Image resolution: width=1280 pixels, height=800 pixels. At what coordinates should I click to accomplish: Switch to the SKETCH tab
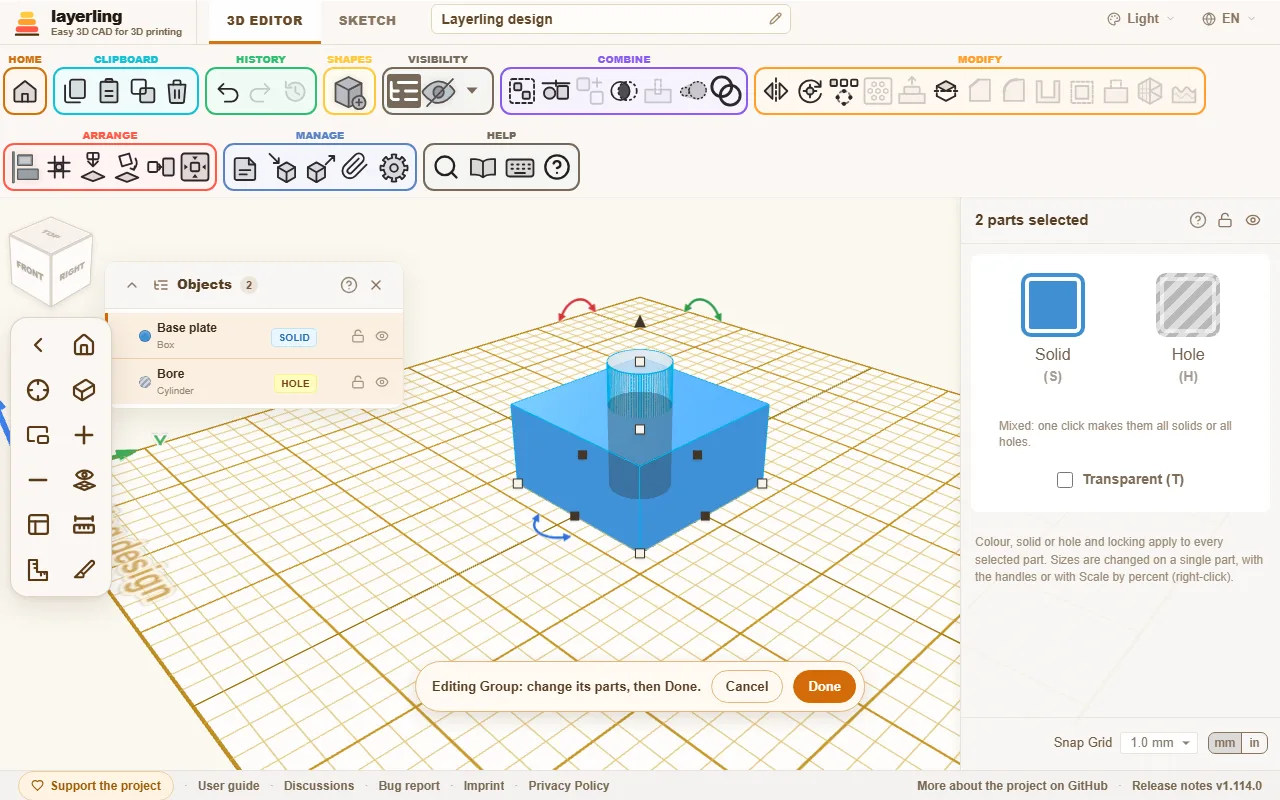point(367,20)
